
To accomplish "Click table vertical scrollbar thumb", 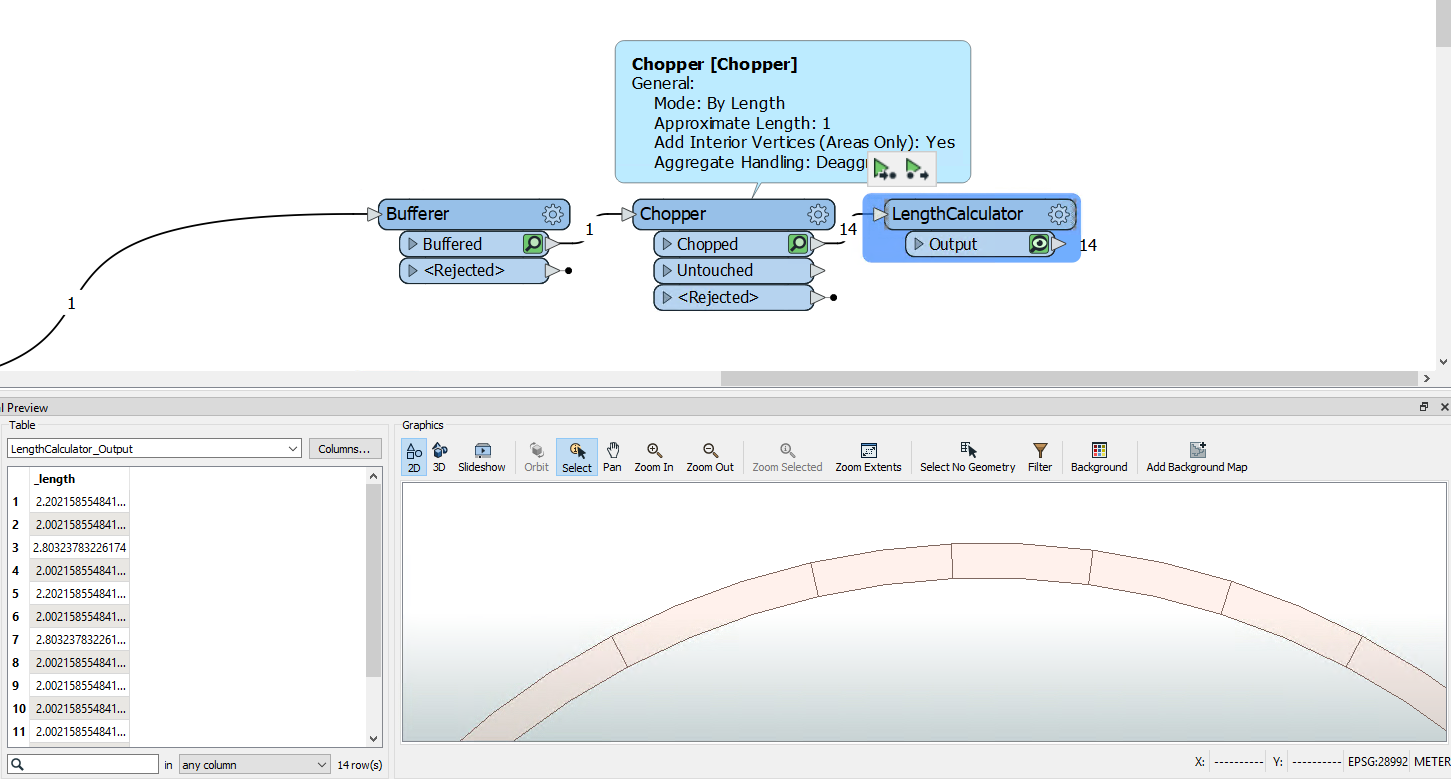I will click(374, 581).
